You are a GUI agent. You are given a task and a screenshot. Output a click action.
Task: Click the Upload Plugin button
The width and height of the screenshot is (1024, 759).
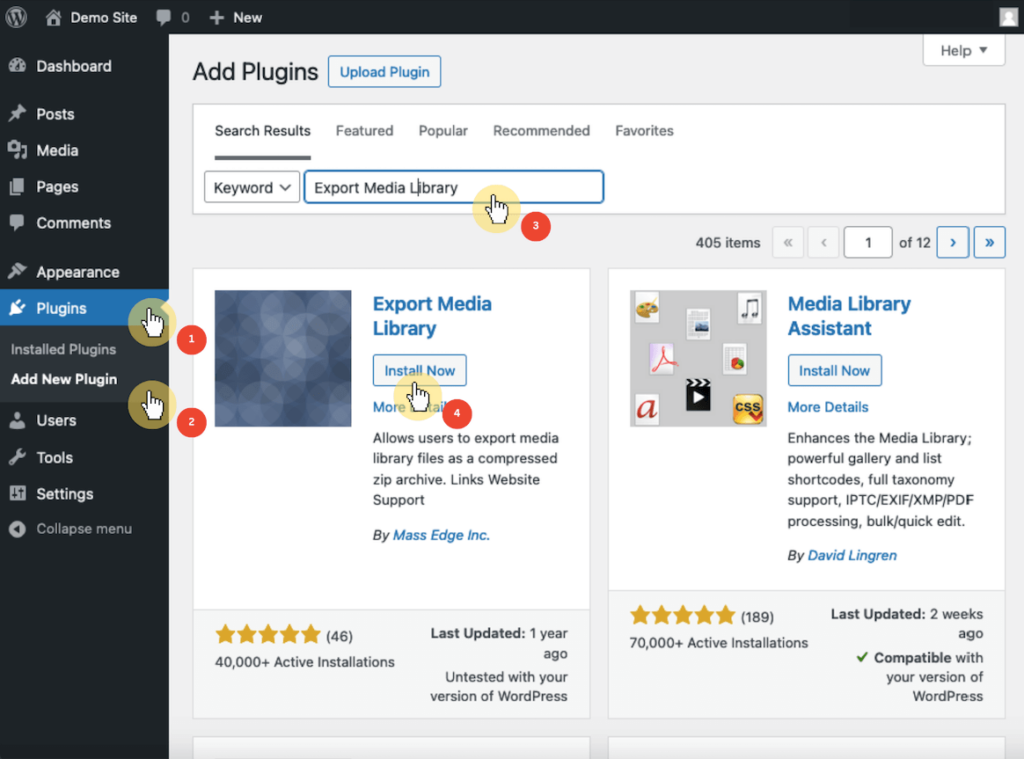click(x=384, y=72)
